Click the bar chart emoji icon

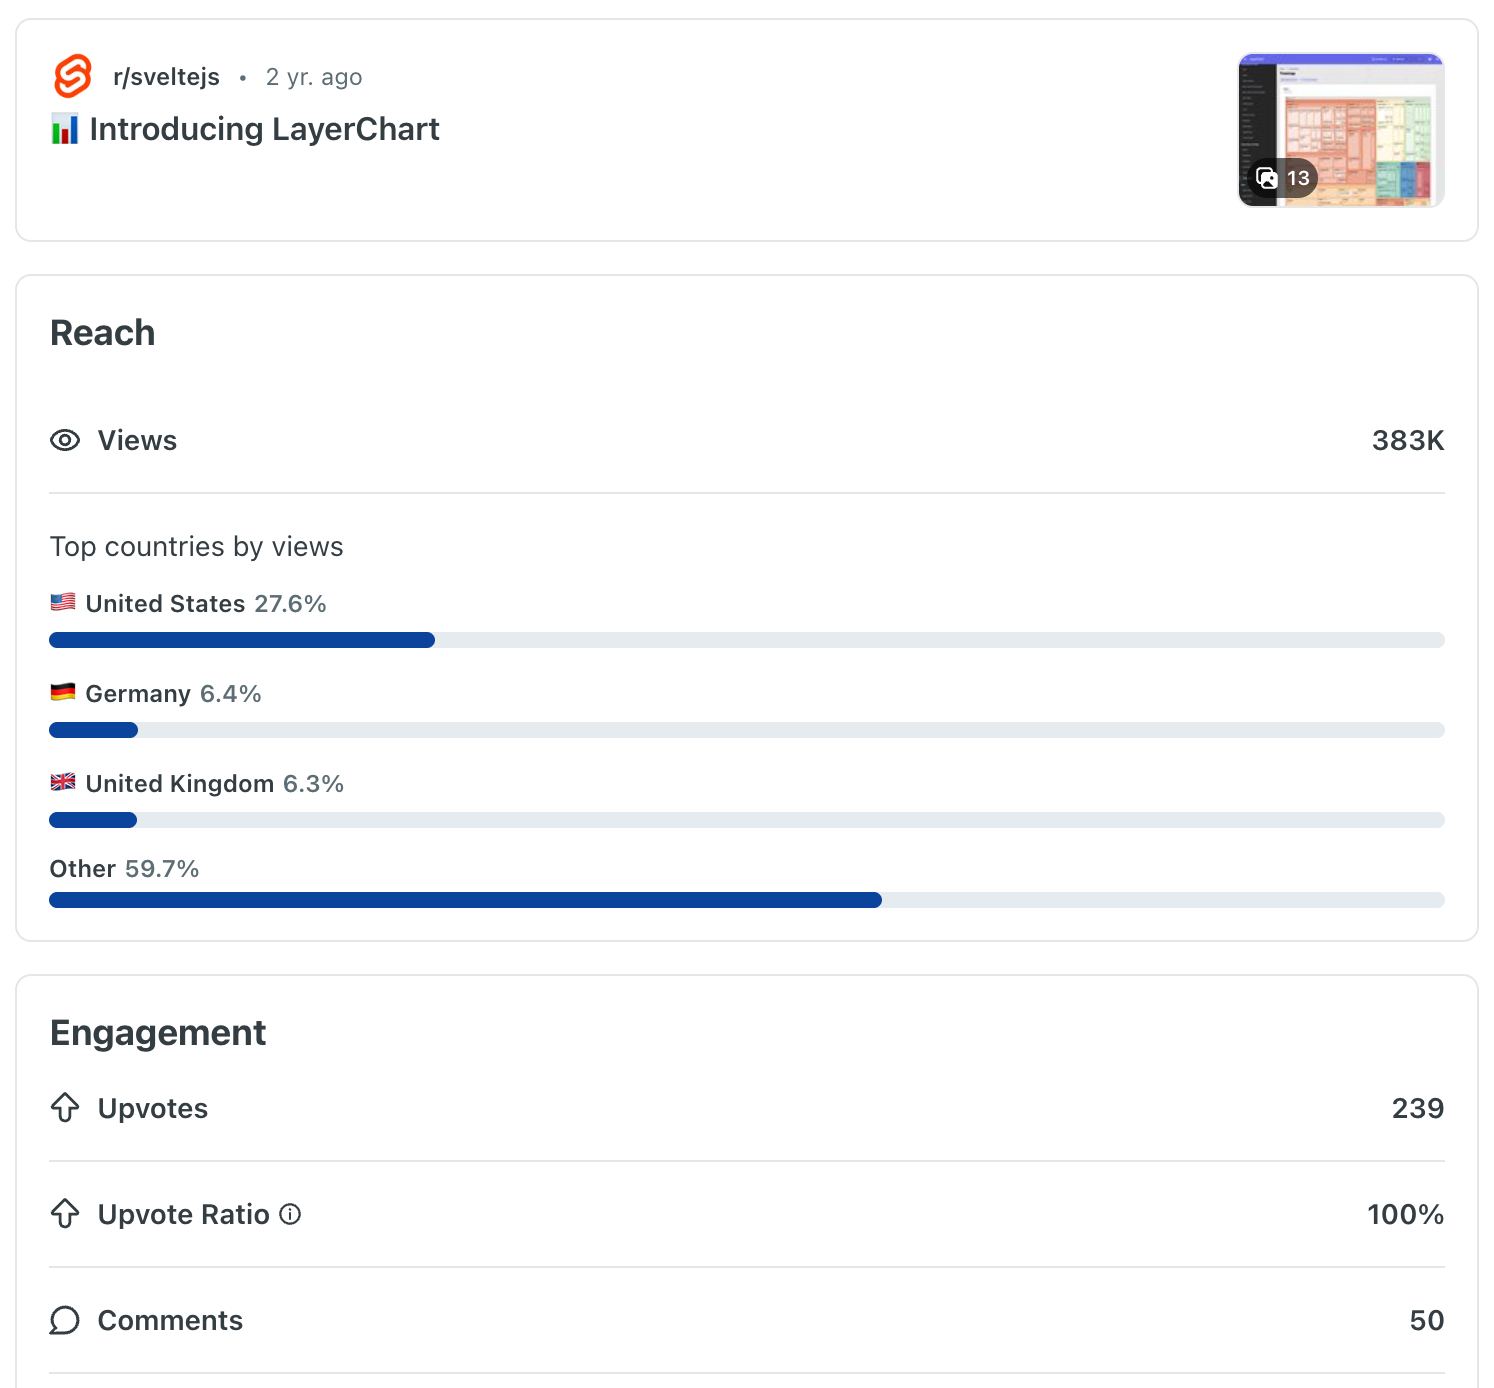tap(65, 129)
